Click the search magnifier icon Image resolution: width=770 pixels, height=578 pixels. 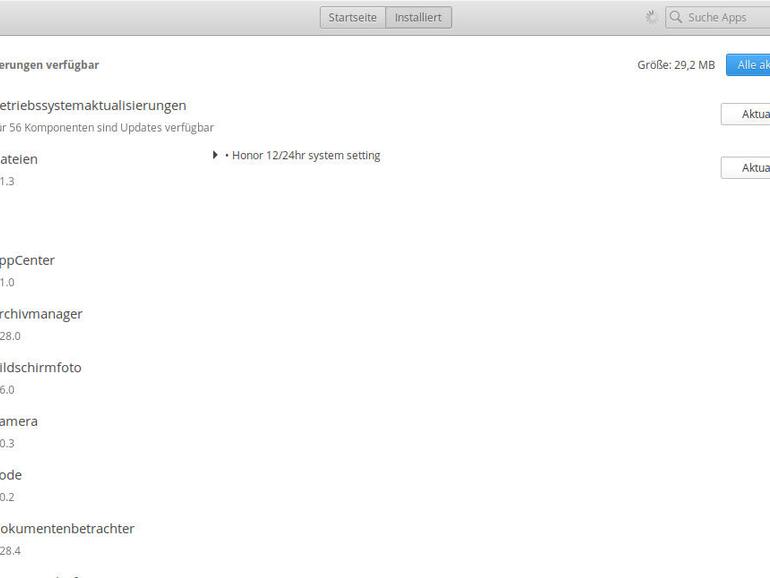pyautogui.click(x=676, y=17)
